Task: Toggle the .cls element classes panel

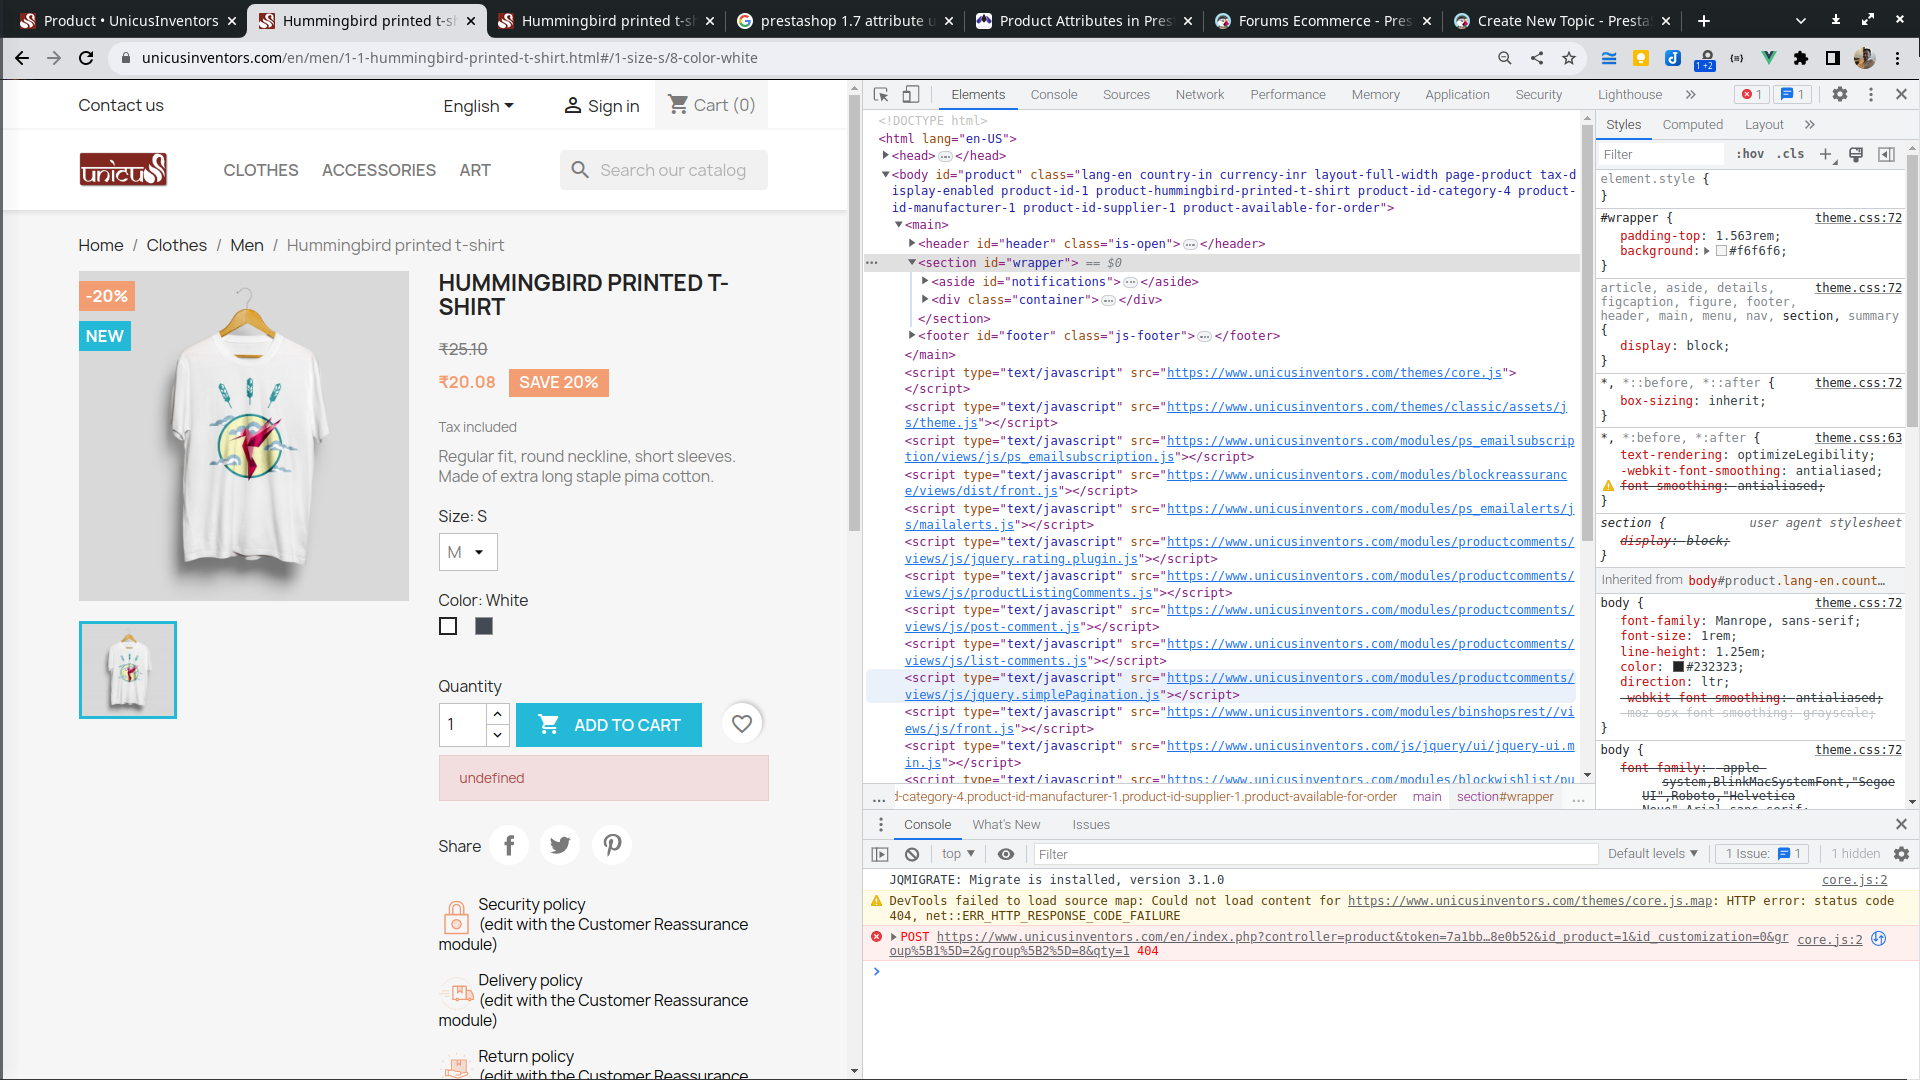Action: (x=1790, y=154)
